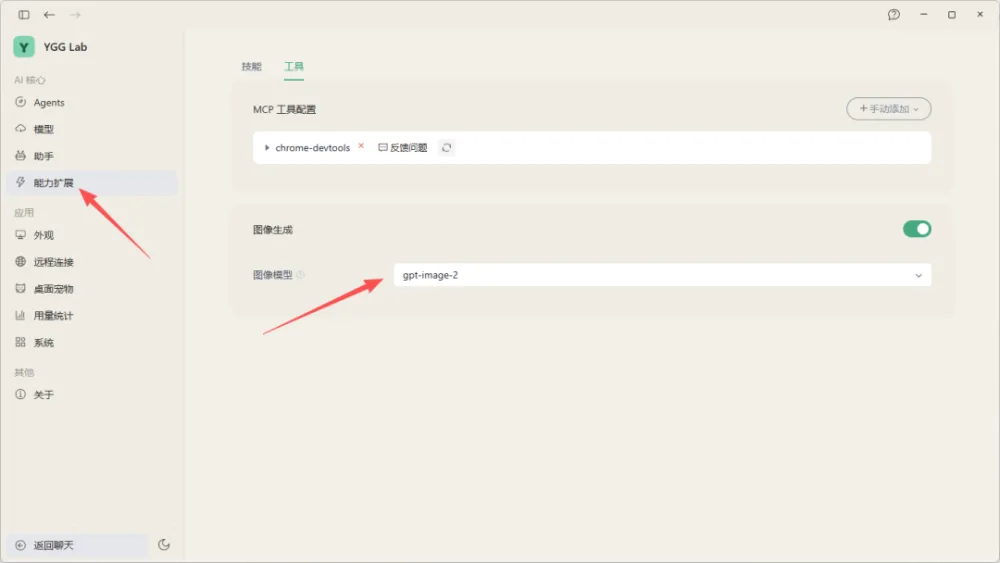This screenshot has width=1000, height=563.
Task: Click the forward navigation arrow
Action: [75, 15]
